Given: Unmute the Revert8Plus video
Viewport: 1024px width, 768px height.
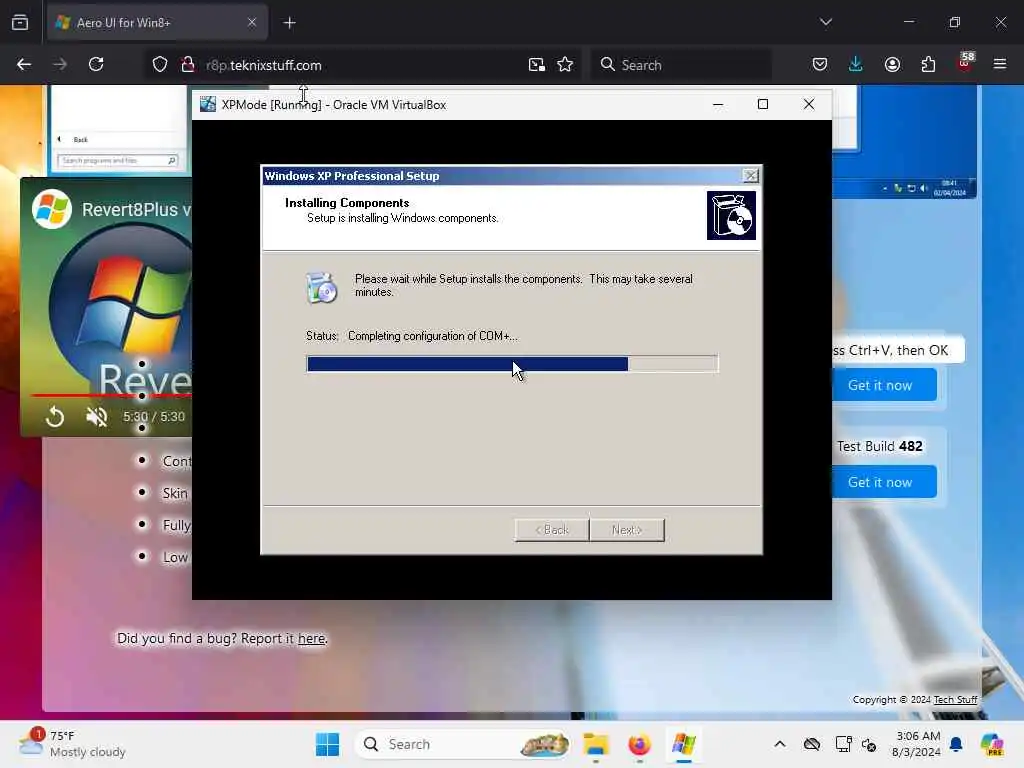Looking at the screenshot, I should pos(97,417).
